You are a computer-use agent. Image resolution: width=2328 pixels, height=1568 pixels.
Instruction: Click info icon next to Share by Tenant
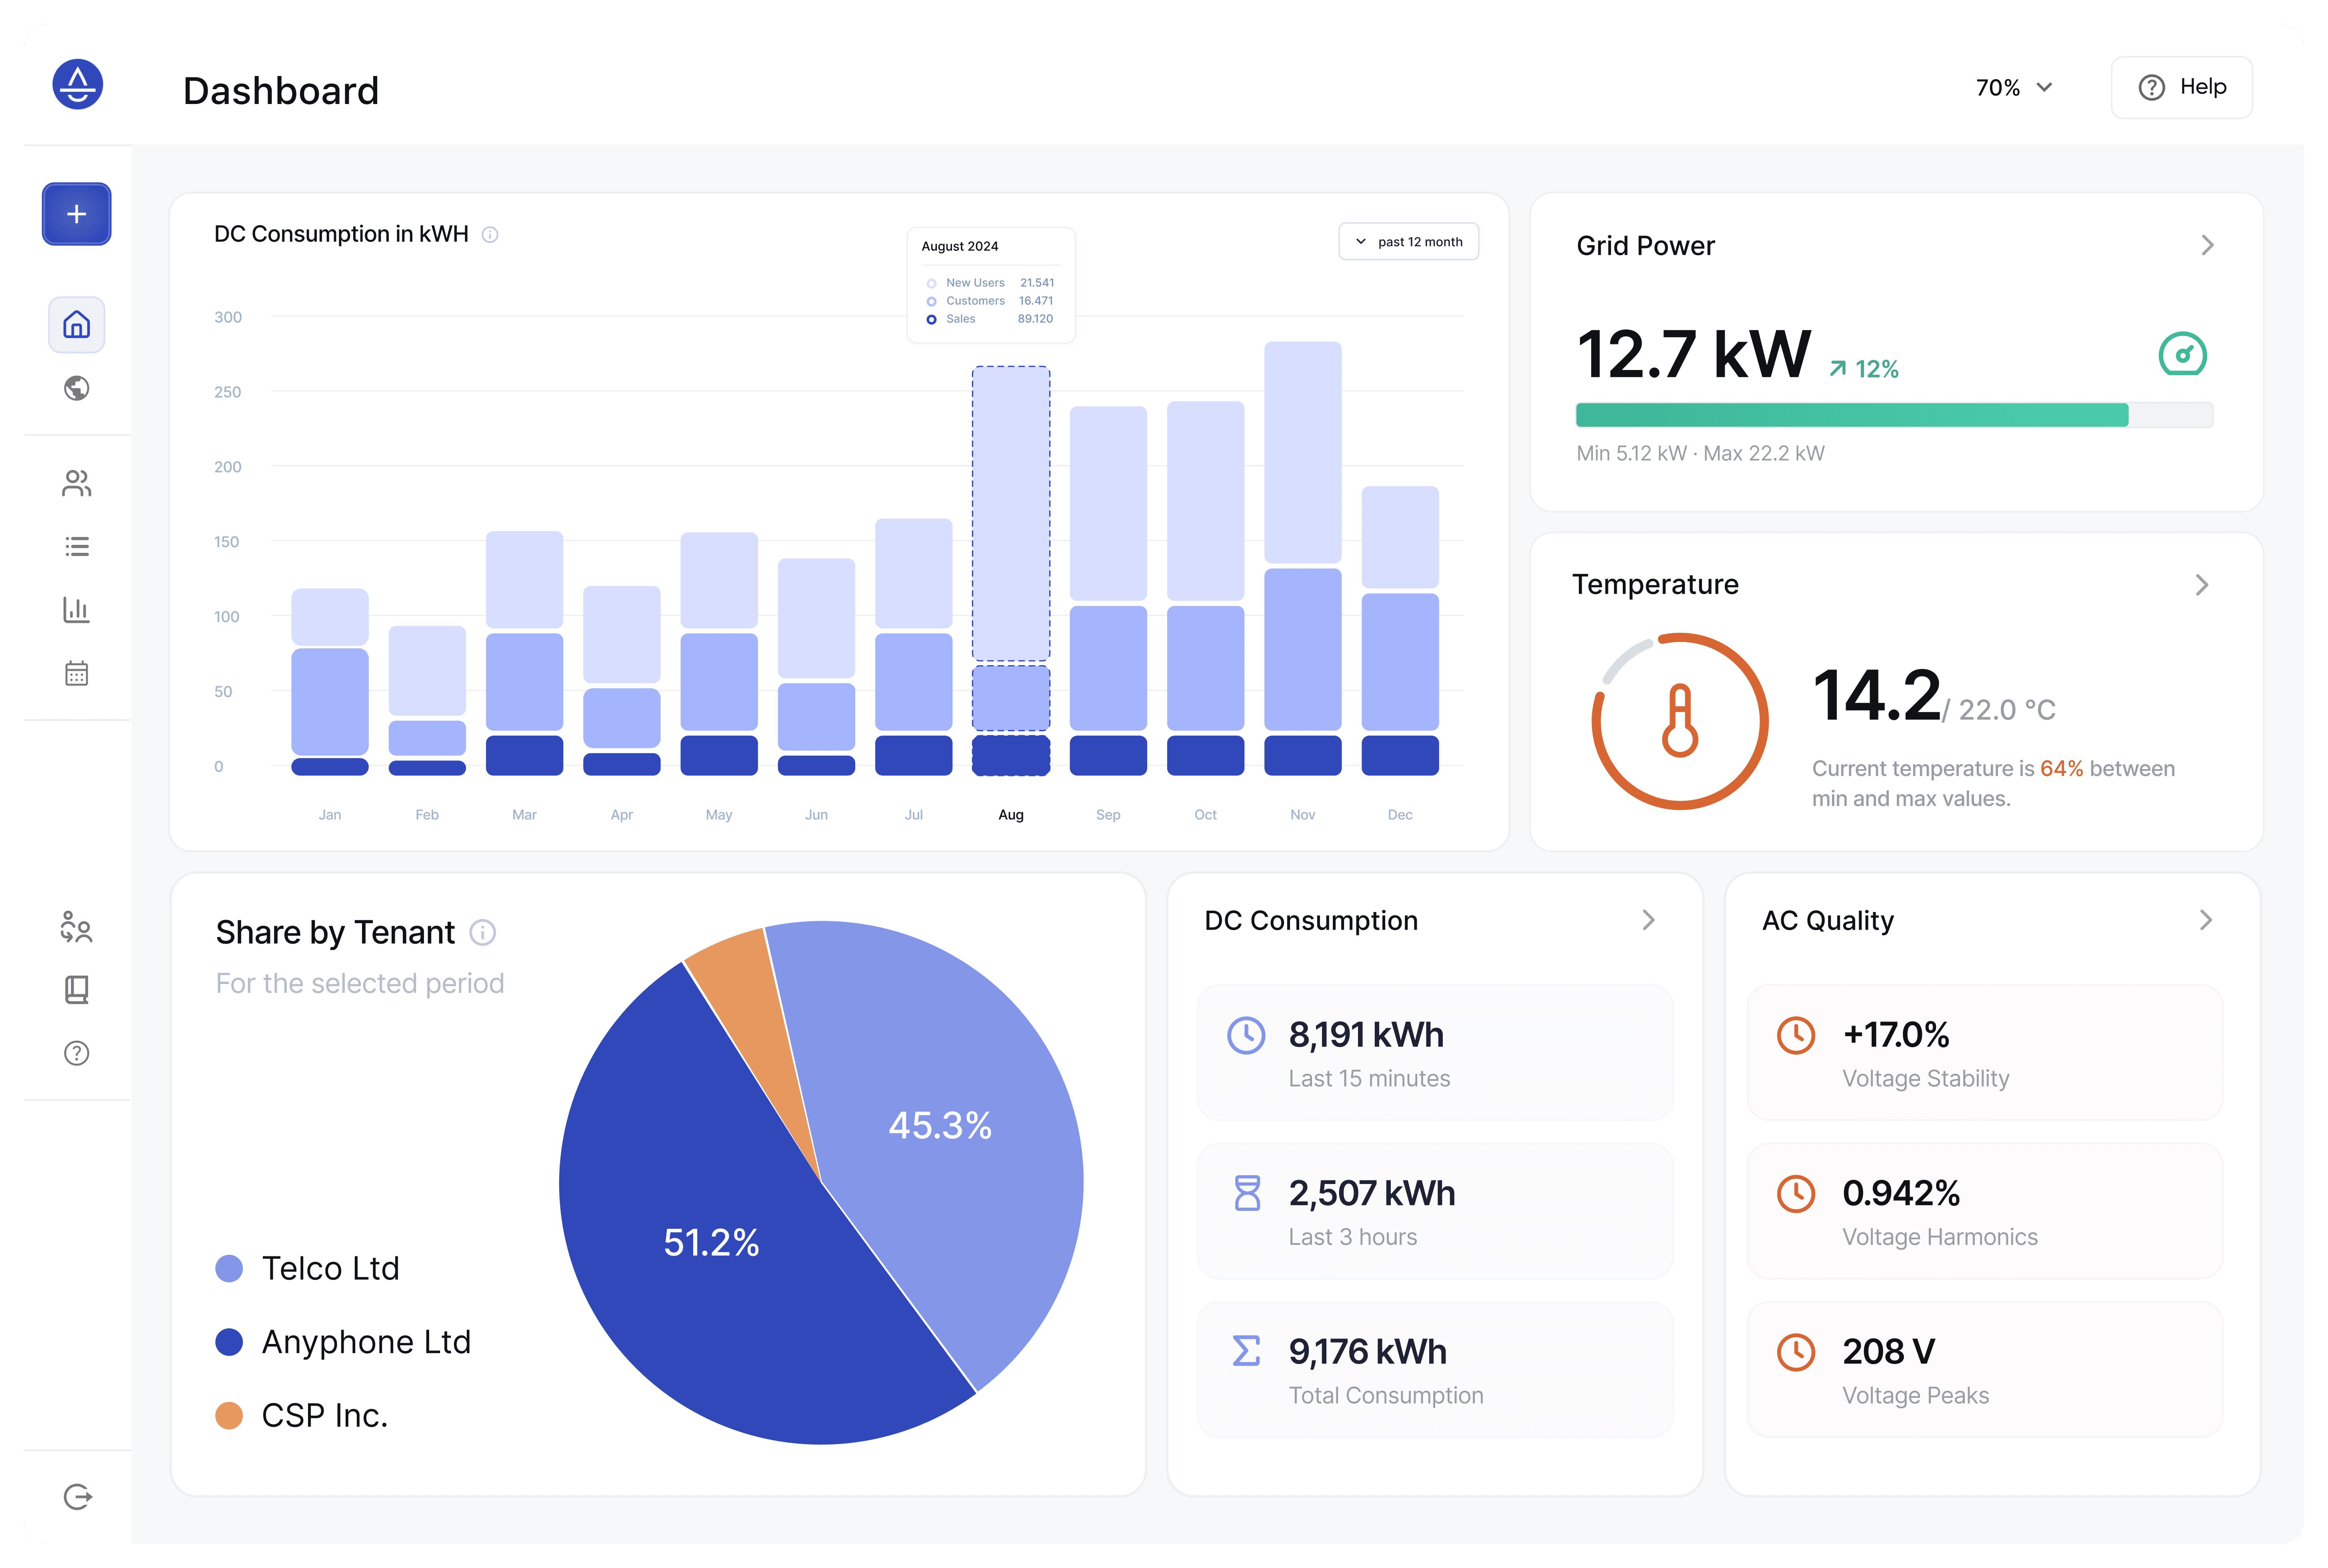pyautogui.click(x=483, y=933)
